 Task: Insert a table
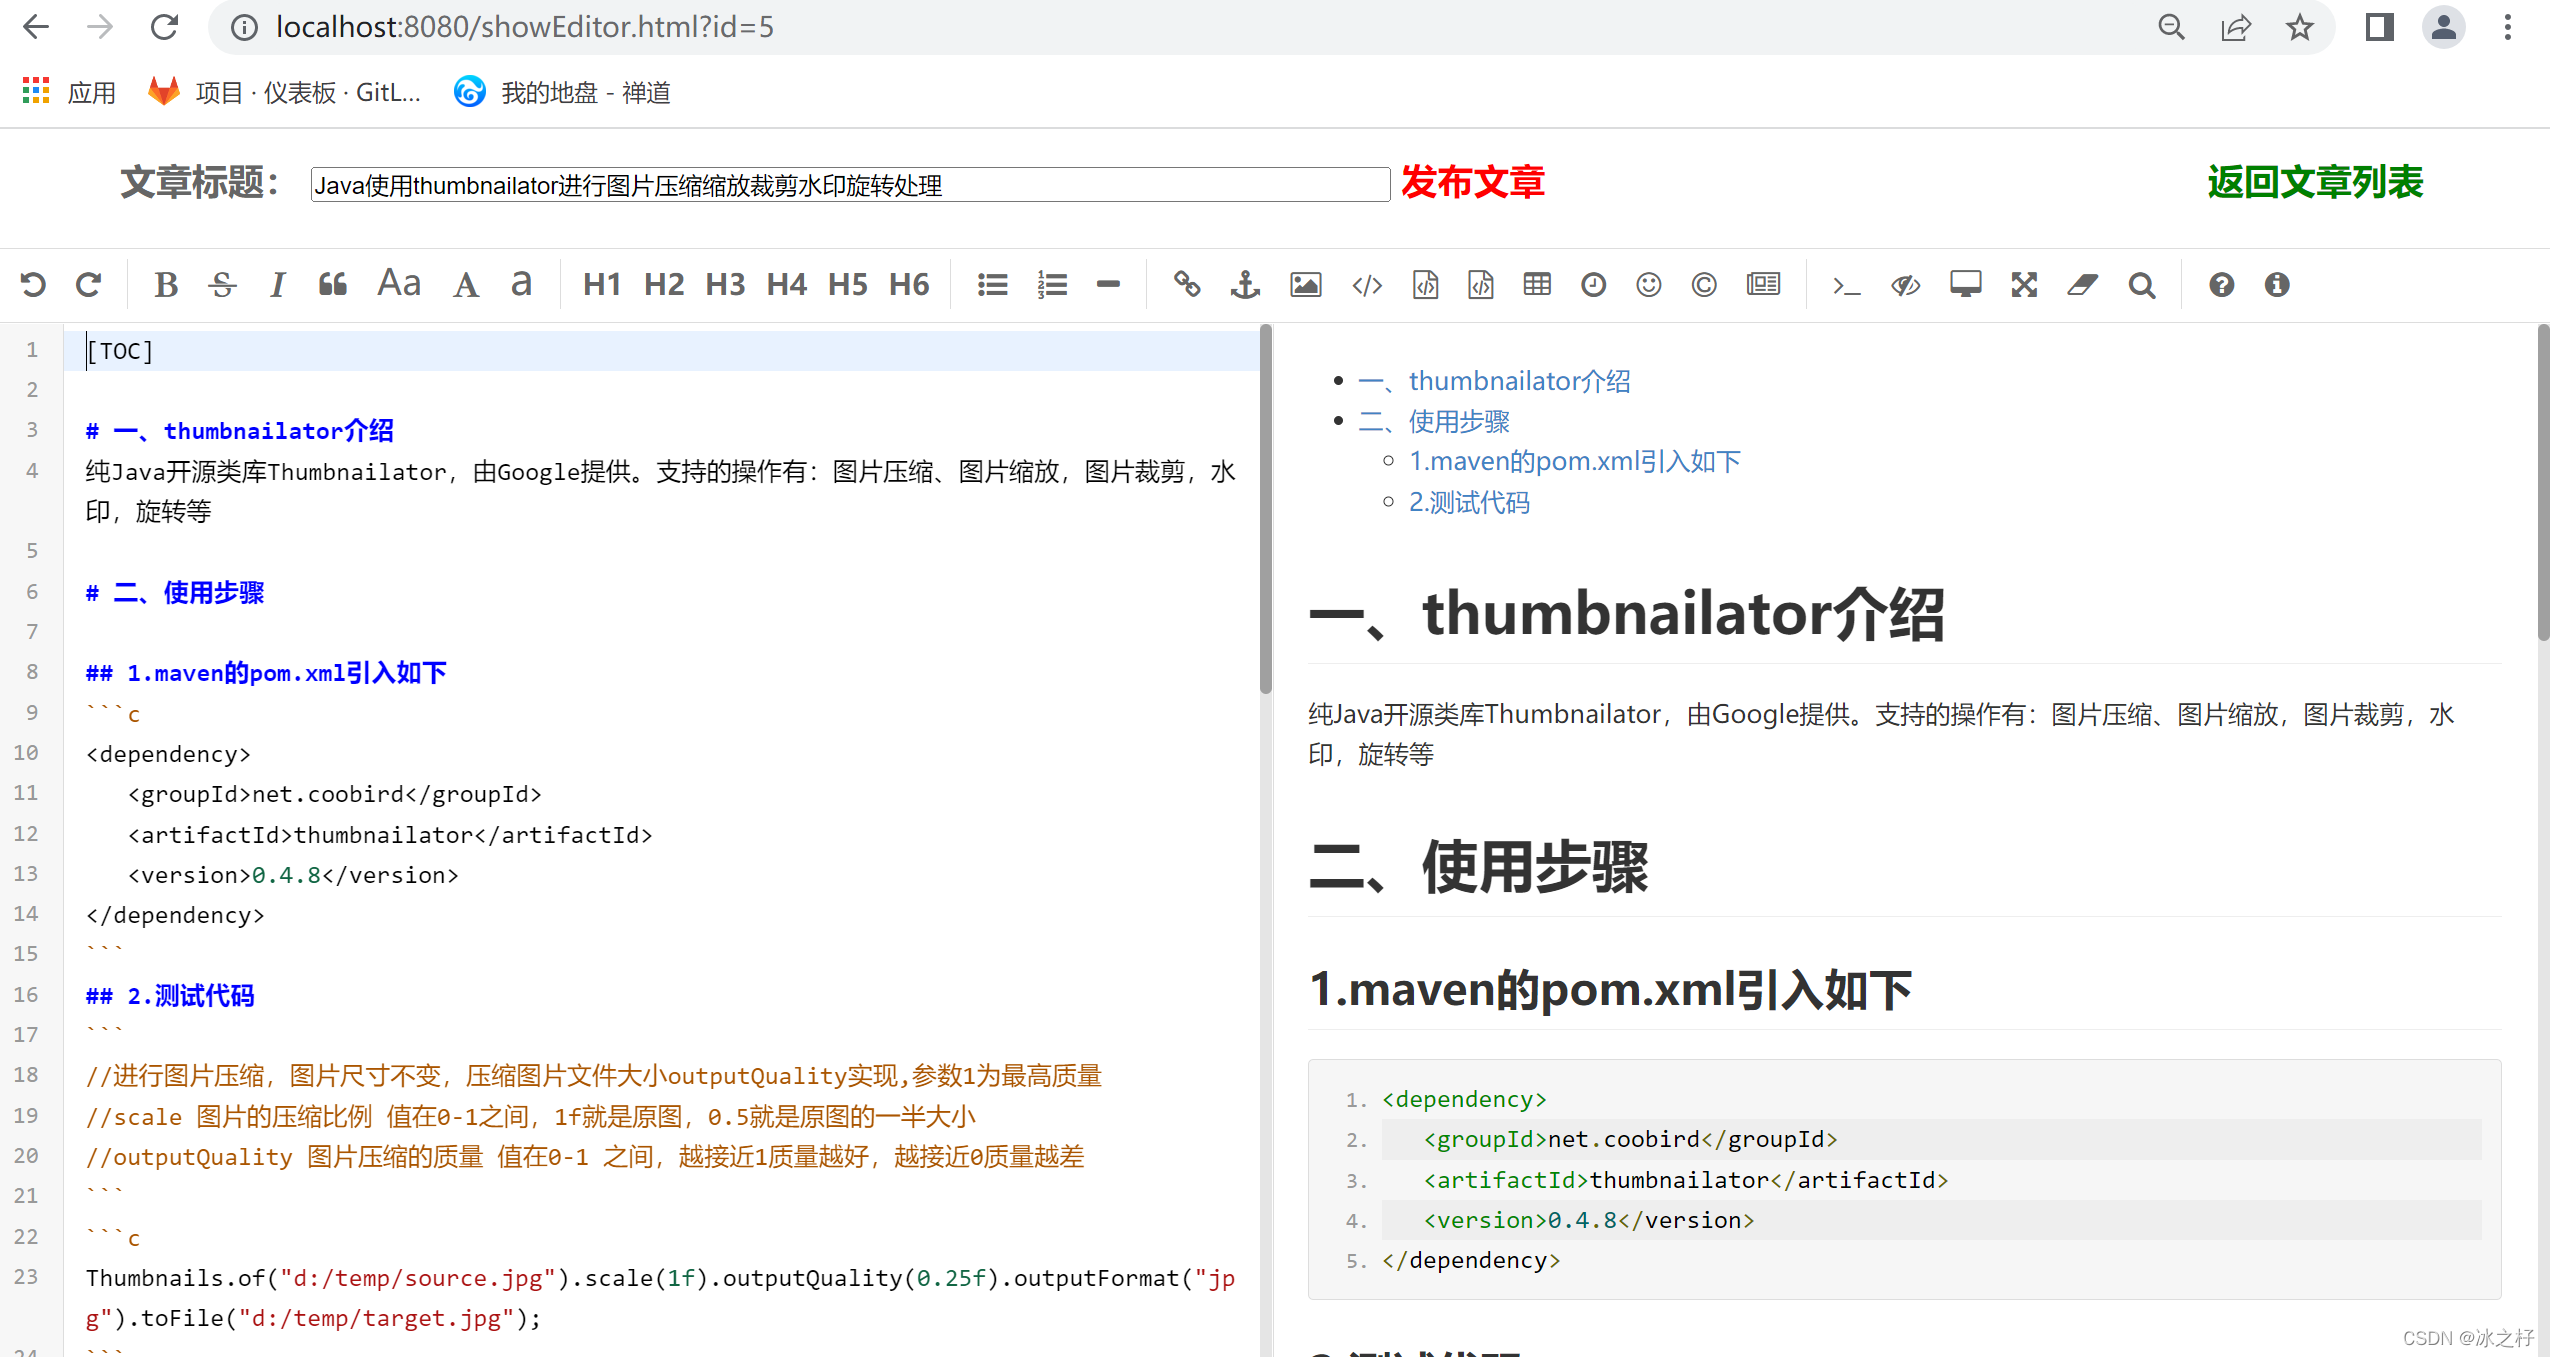[1537, 285]
